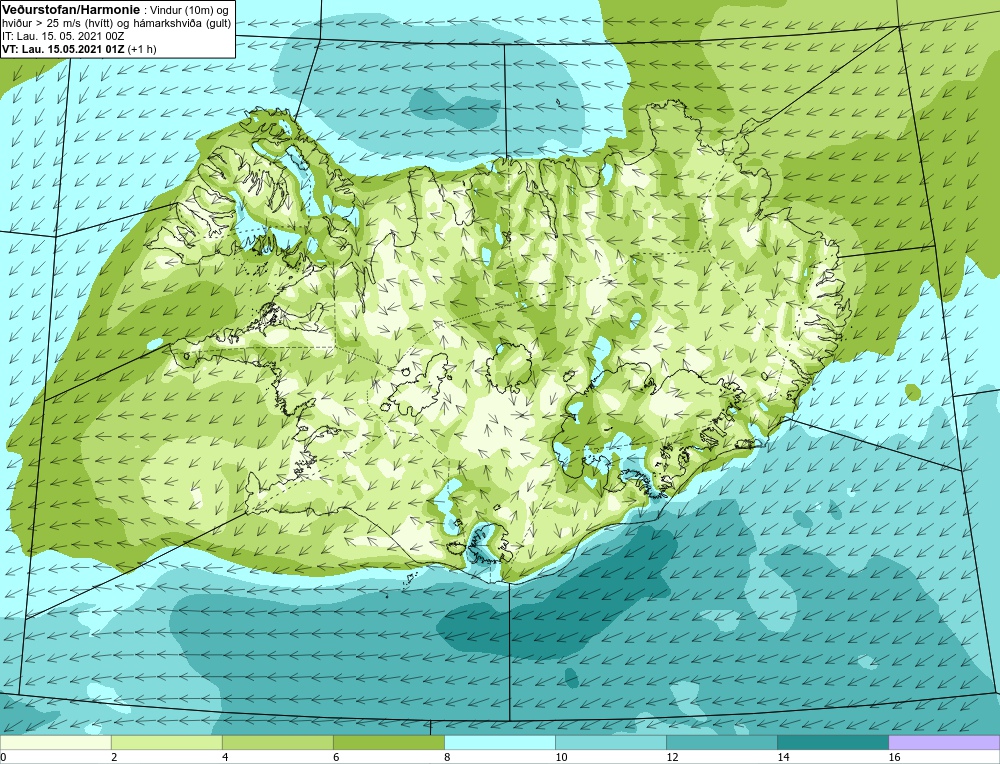Click the 'IT: Lau. 15. 05. 2021 00Z' line
The height and width of the screenshot is (764, 1000).
(63, 36)
